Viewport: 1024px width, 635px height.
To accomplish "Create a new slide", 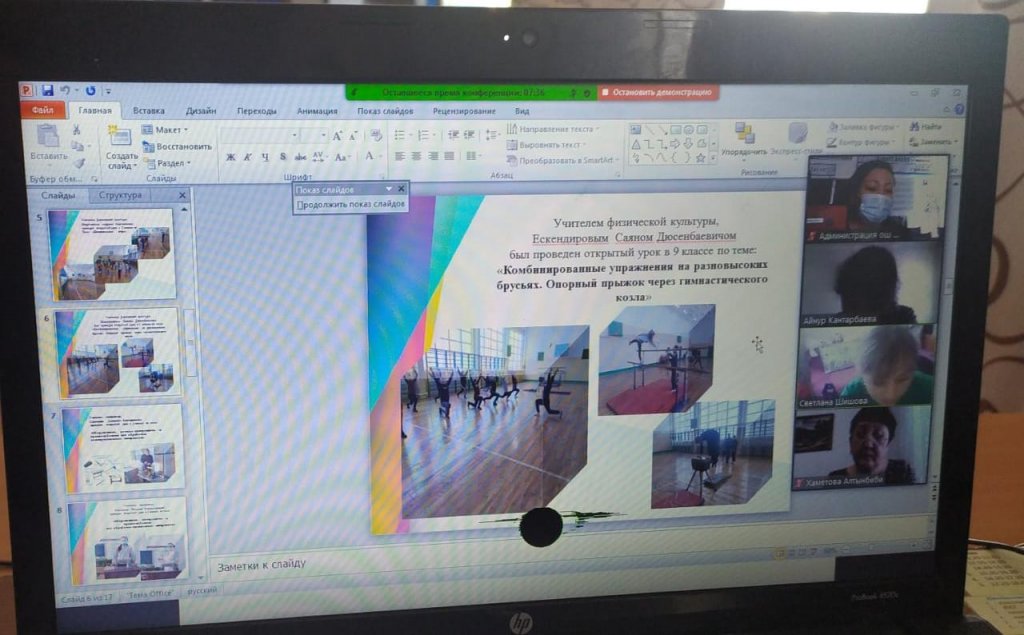I will tap(121, 148).
